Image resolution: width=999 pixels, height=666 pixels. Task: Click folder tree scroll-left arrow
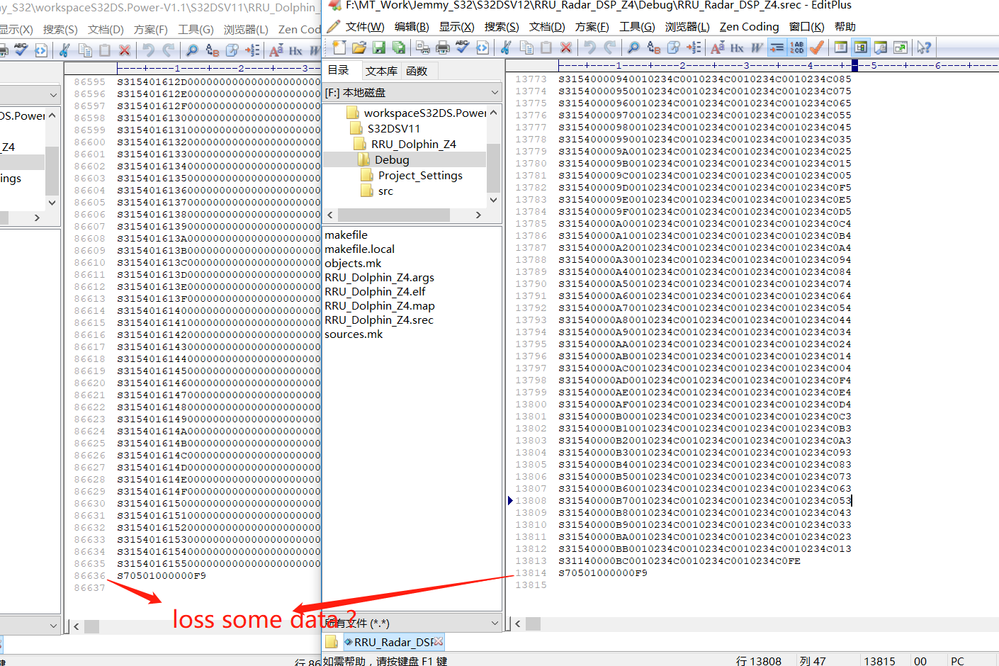click(330, 215)
